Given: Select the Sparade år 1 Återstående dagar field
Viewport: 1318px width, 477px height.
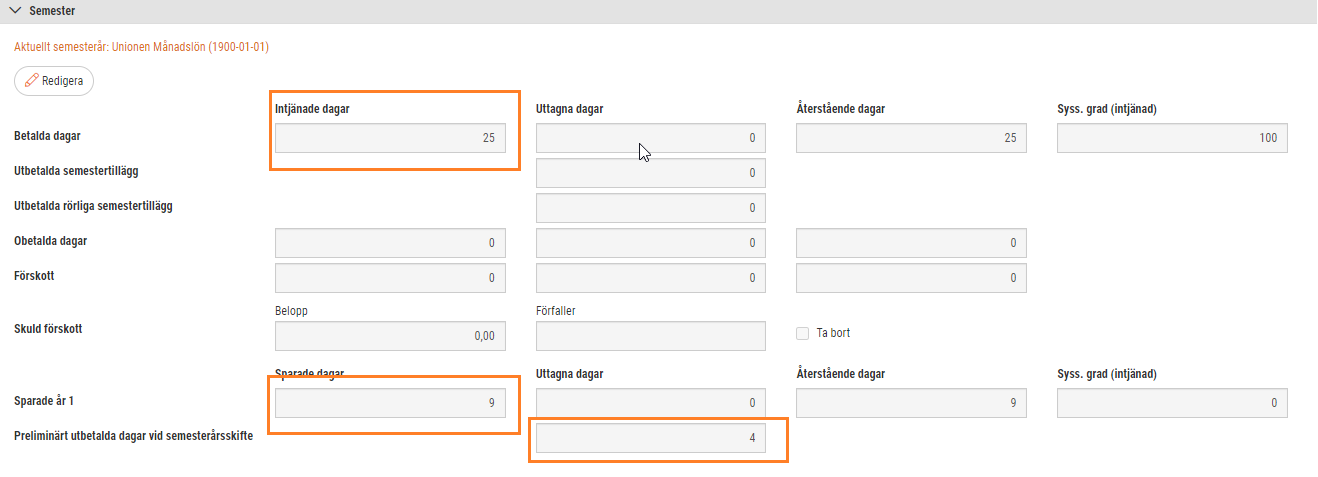Looking at the screenshot, I should (912, 403).
